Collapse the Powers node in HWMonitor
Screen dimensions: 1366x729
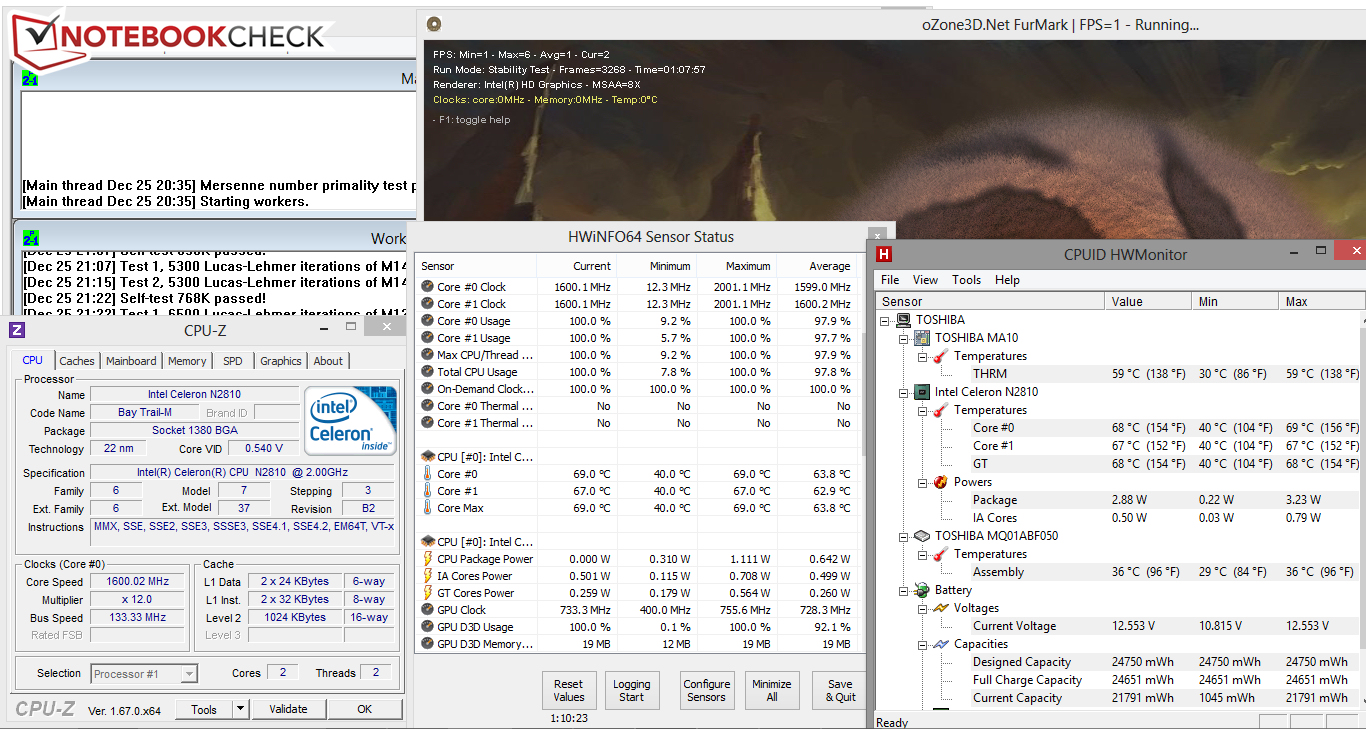coord(922,482)
